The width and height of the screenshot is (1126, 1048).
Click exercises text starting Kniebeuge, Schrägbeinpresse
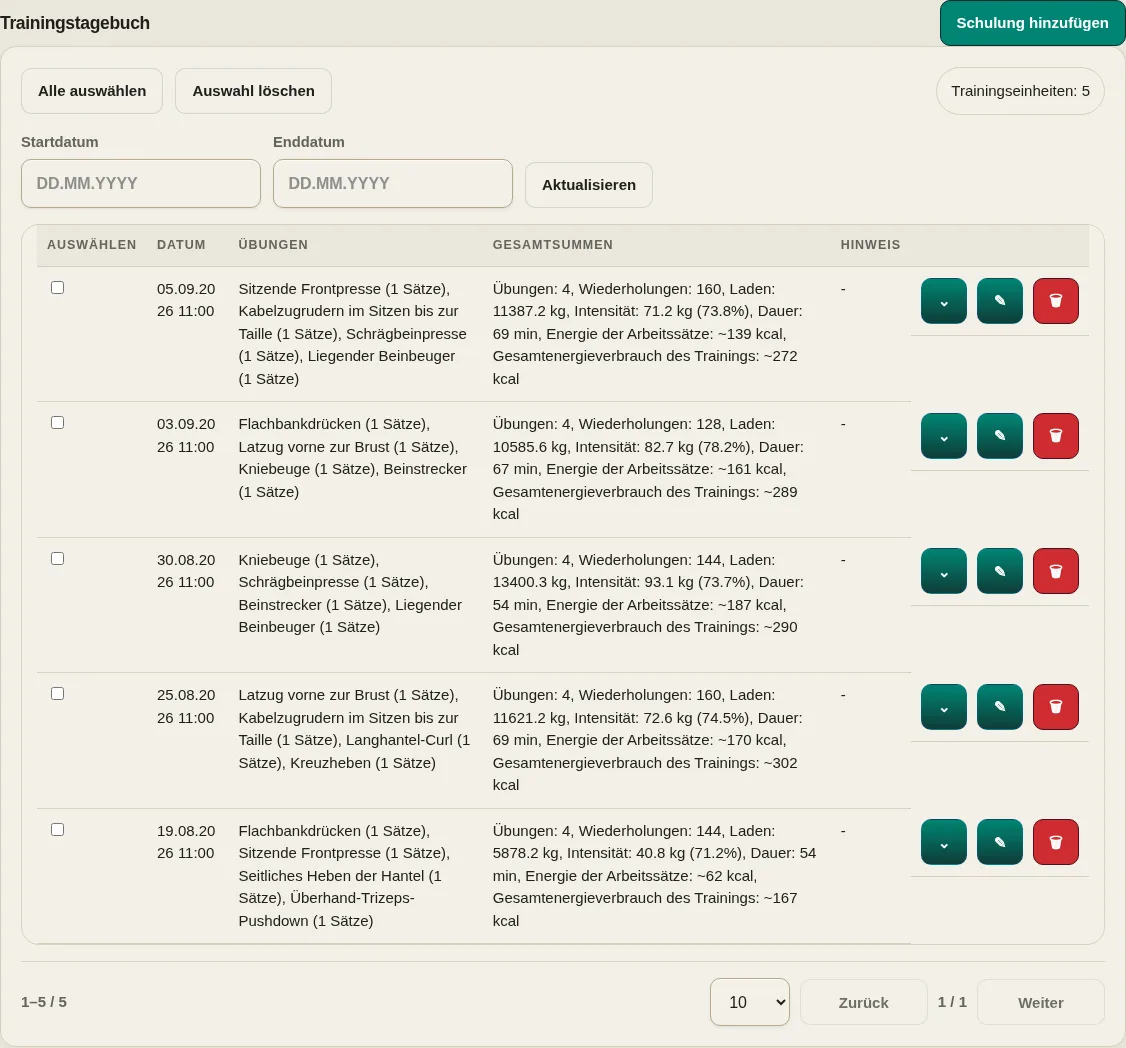point(350,593)
